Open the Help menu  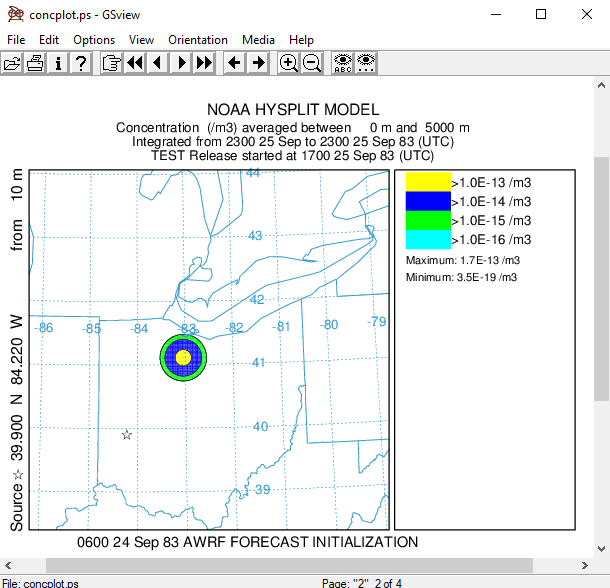(x=301, y=40)
